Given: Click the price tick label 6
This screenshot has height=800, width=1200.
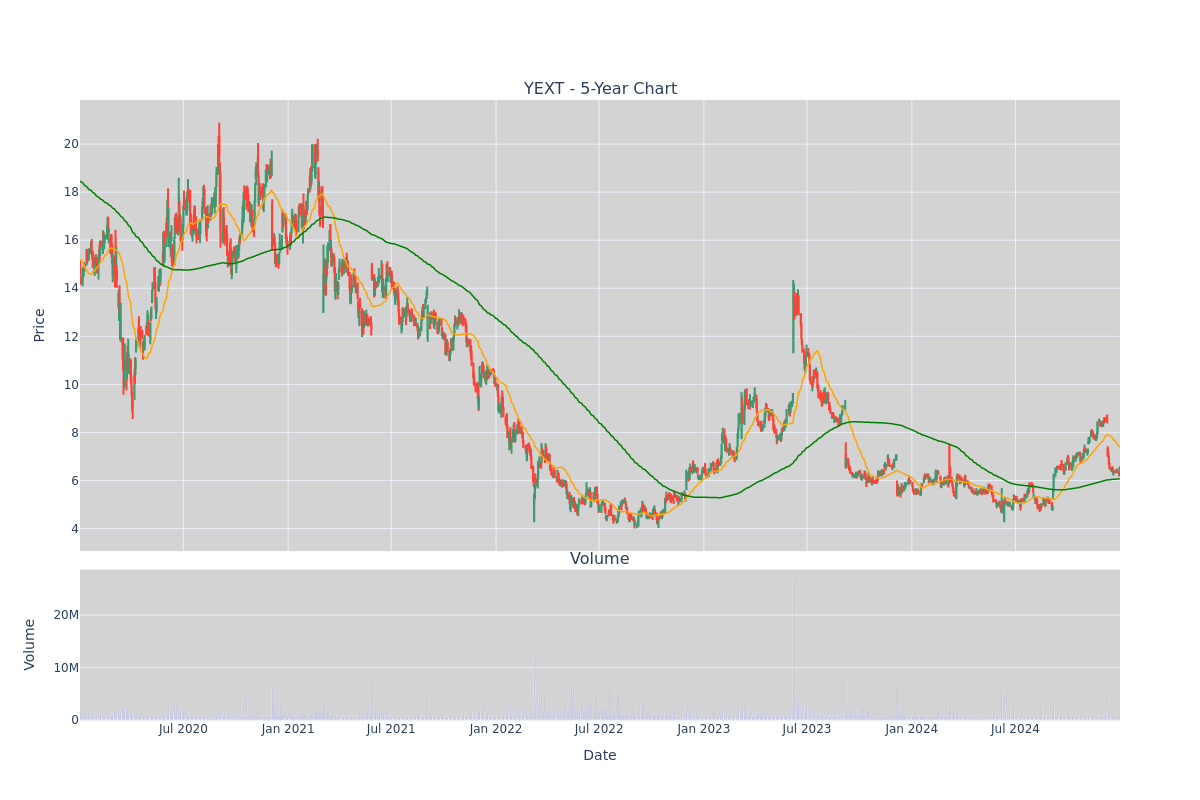Looking at the screenshot, I should (75, 481).
